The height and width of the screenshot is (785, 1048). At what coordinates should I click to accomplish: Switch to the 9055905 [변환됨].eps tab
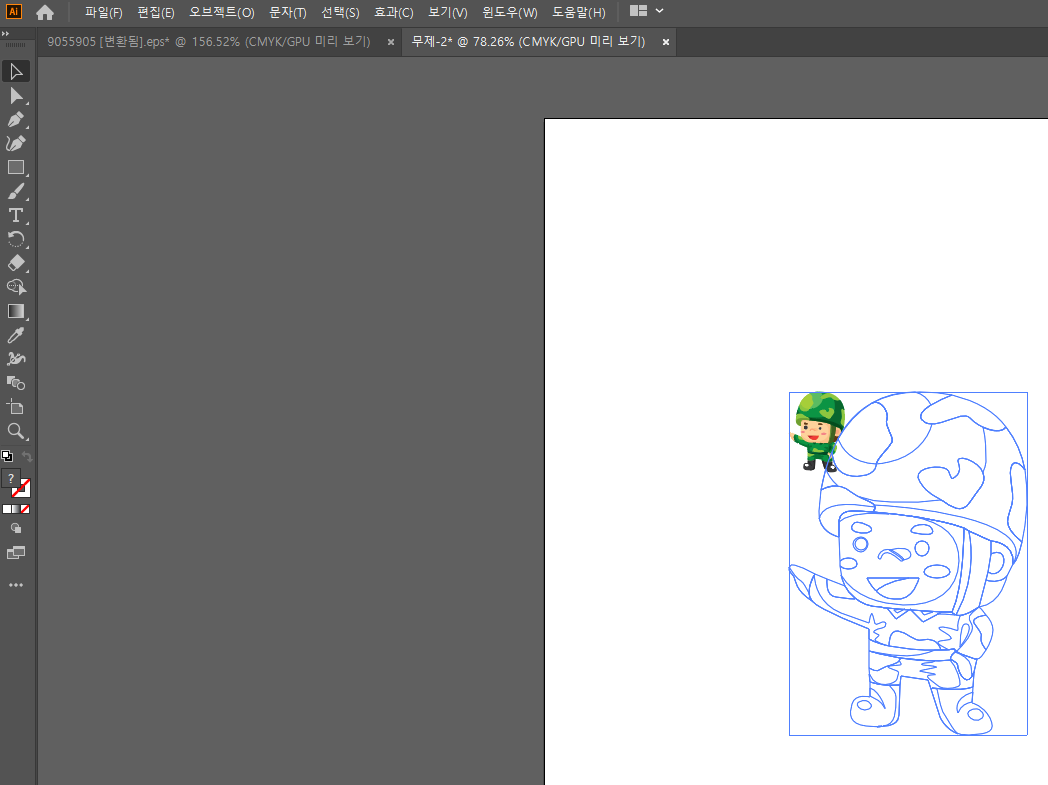209,41
